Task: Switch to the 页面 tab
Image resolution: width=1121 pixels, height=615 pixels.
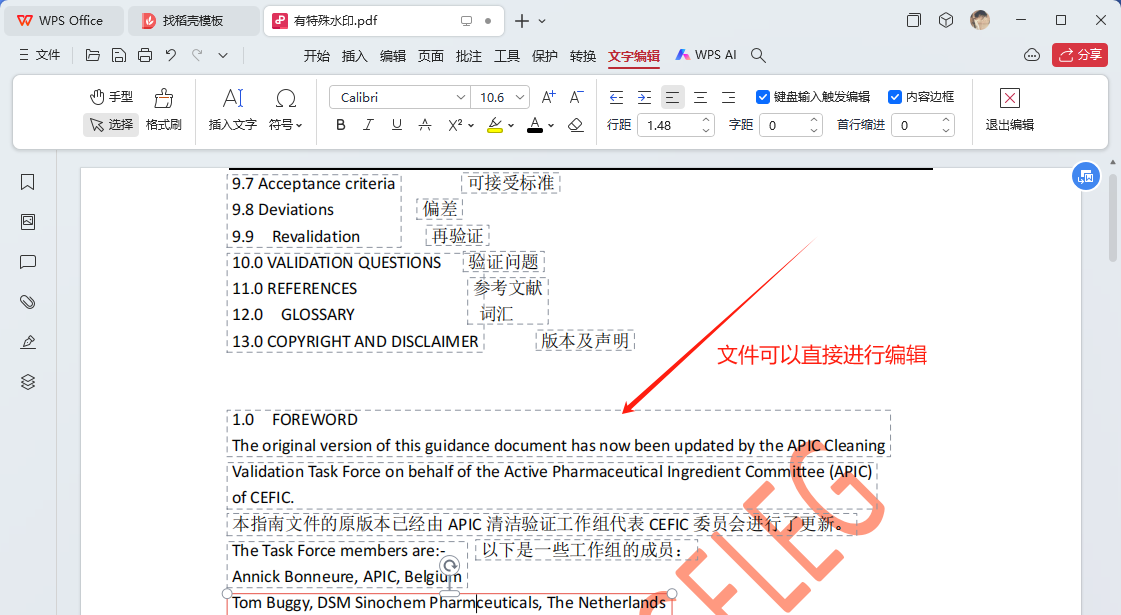Action: coord(430,56)
